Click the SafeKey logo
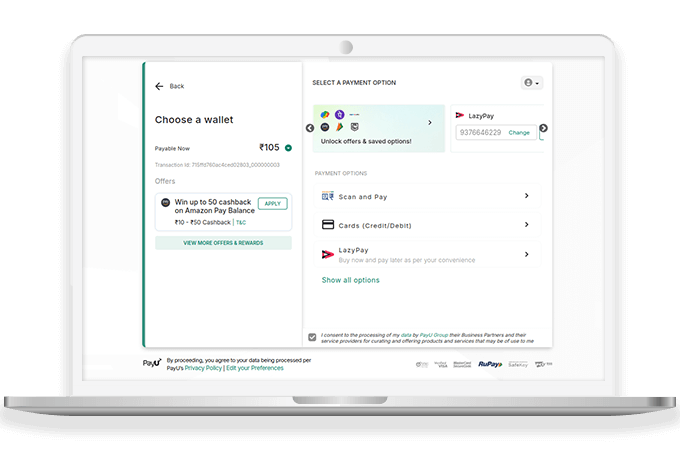Viewport: 680px width, 450px height. coord(518,364)
